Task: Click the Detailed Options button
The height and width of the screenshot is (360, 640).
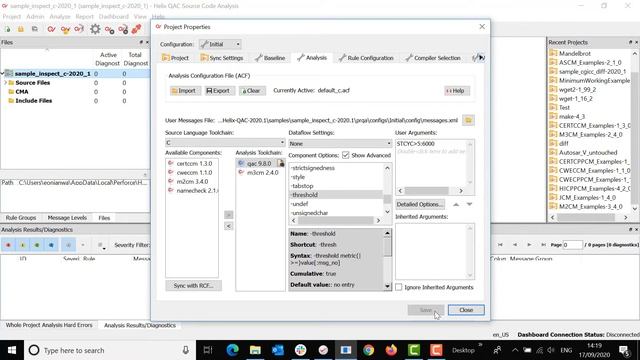Action: click(420, 204)
